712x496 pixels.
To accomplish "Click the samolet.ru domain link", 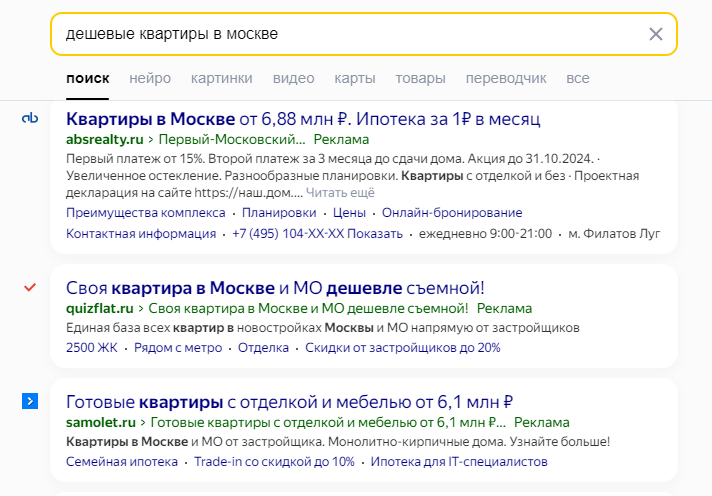I will click(101, 422).
